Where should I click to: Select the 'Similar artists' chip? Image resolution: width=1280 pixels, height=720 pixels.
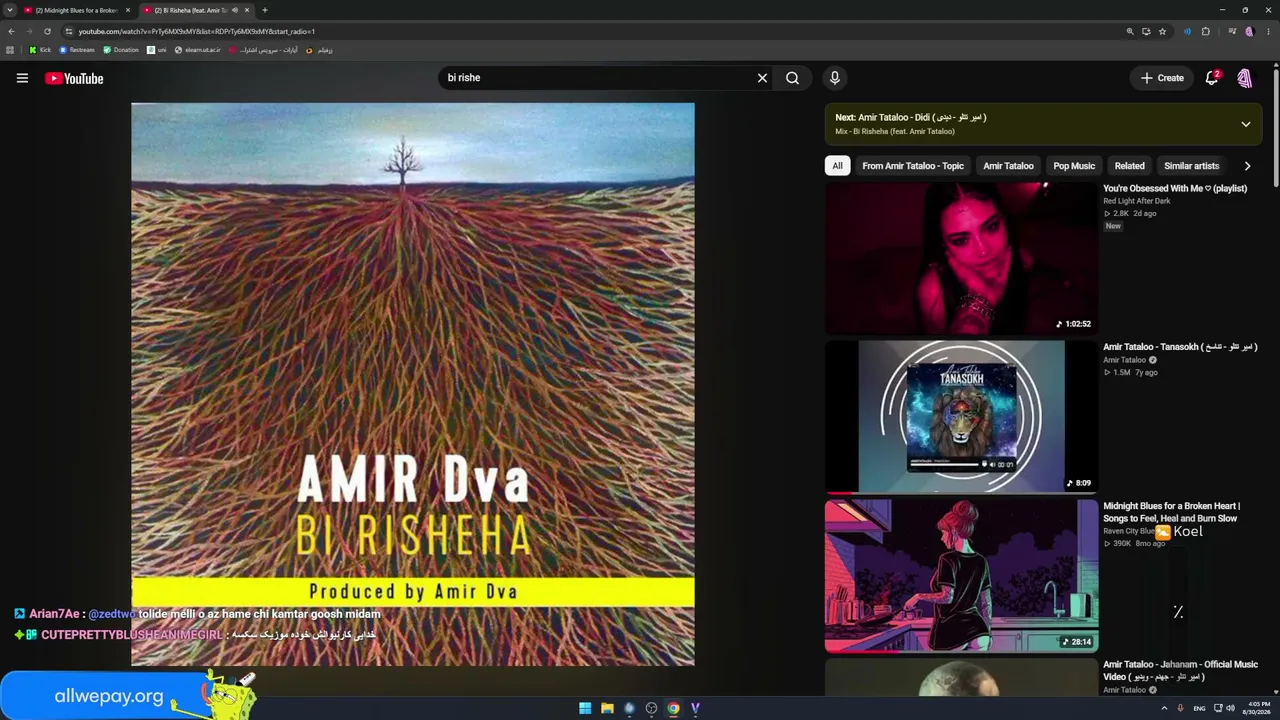1191,166
